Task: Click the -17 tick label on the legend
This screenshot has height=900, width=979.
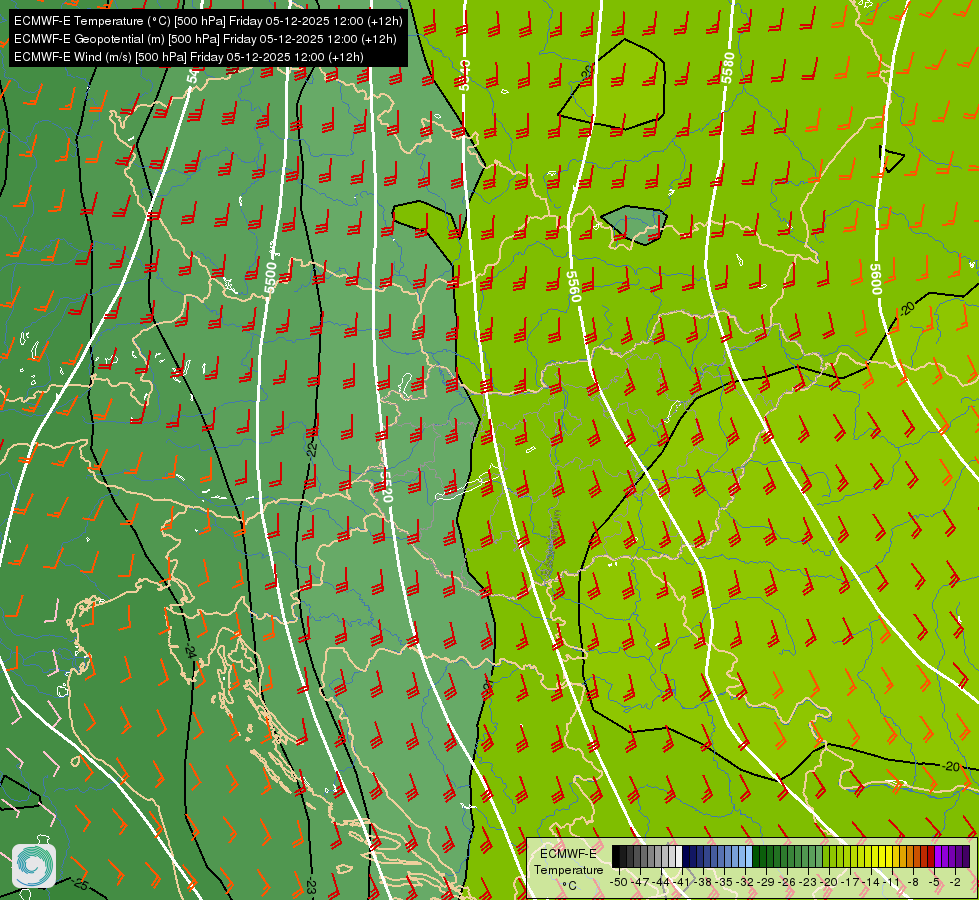Action: [x=850, y=882]
